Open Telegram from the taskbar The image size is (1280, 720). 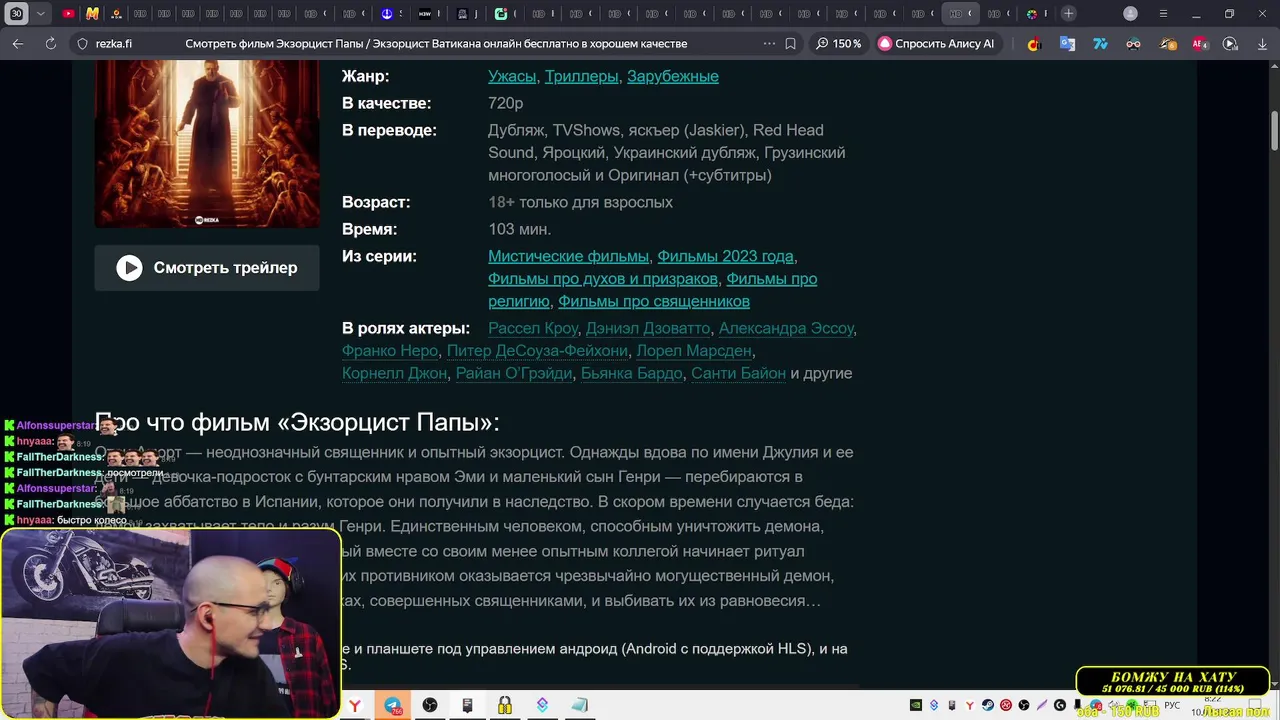tap(393, 706)
